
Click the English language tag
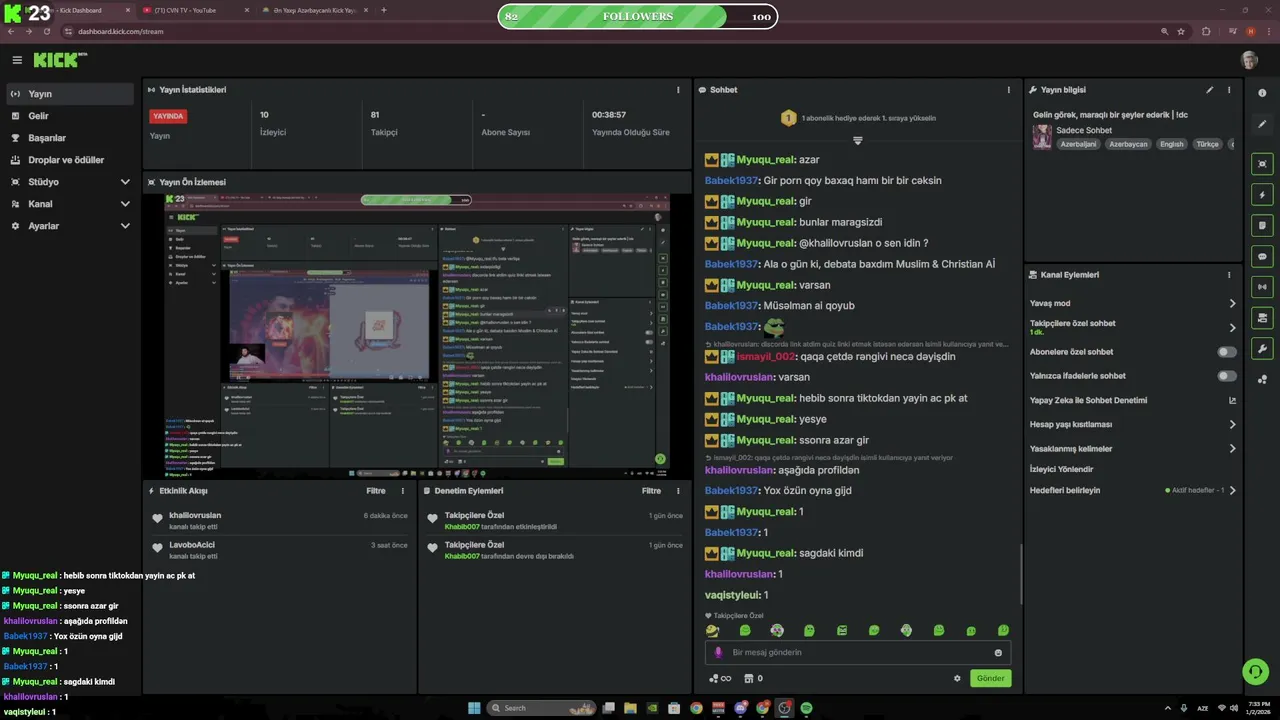pyautogui.click(x=1171, y=144)
